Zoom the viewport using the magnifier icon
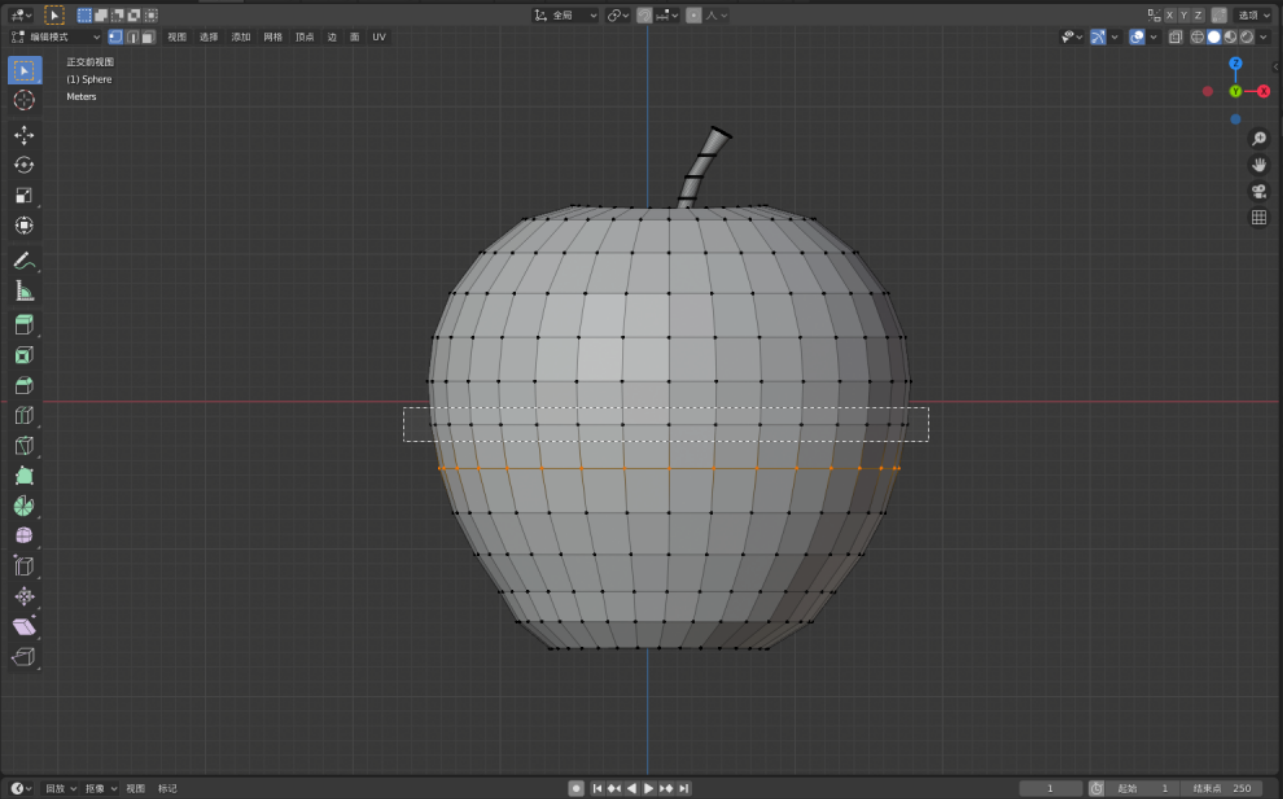This screenshot has width=1283, height=799. coord(1259,139)
